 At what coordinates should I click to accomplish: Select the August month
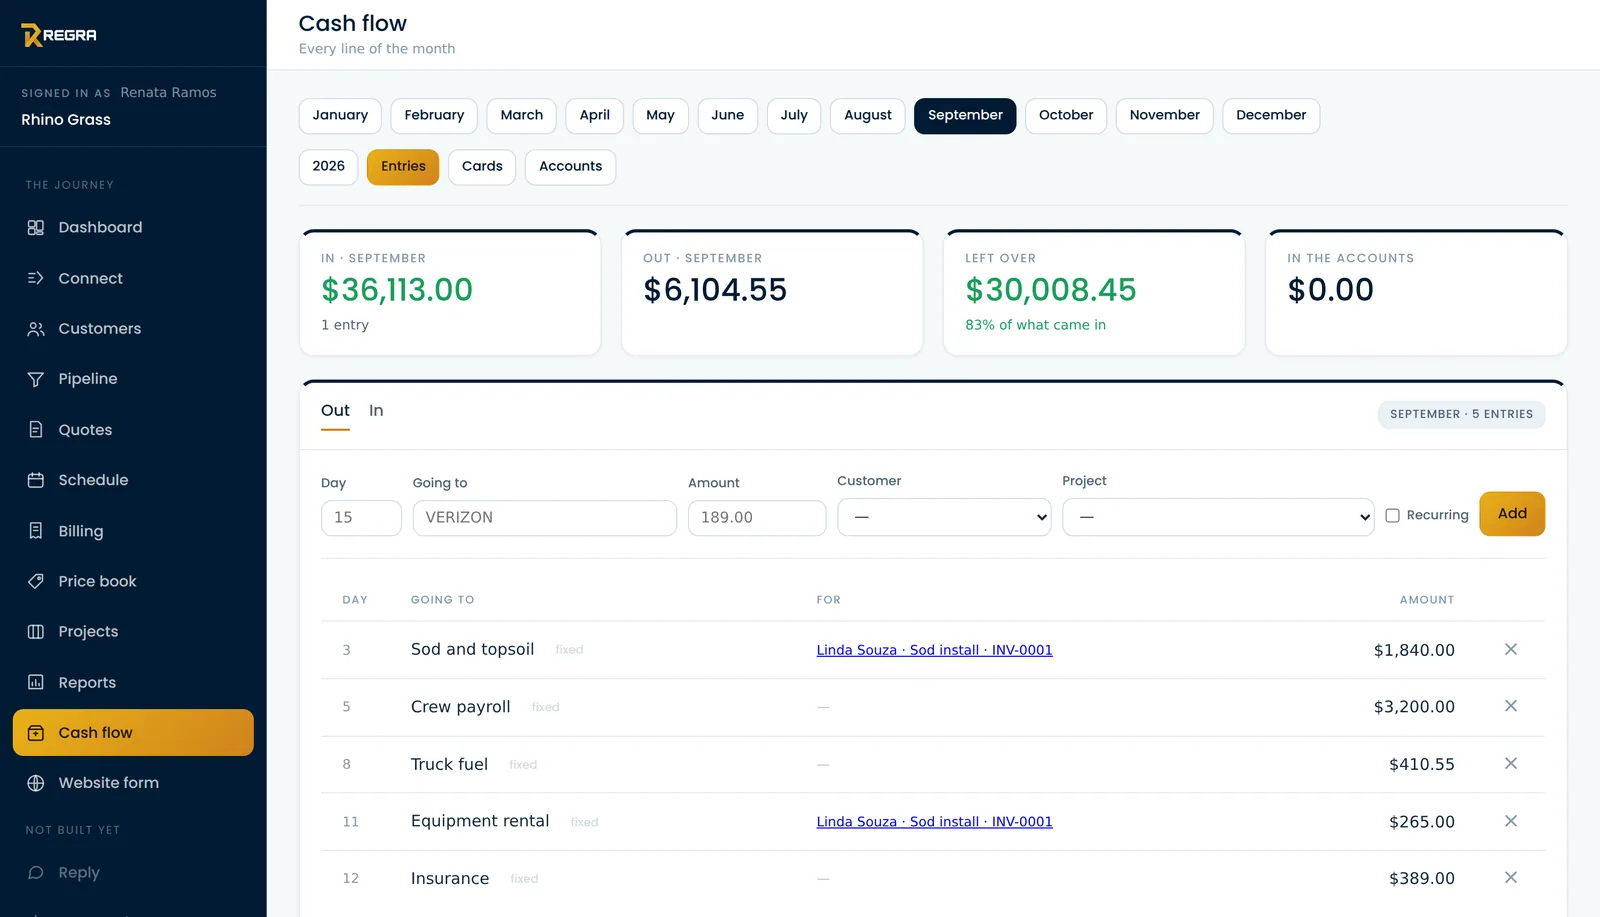tap(868, 116)
